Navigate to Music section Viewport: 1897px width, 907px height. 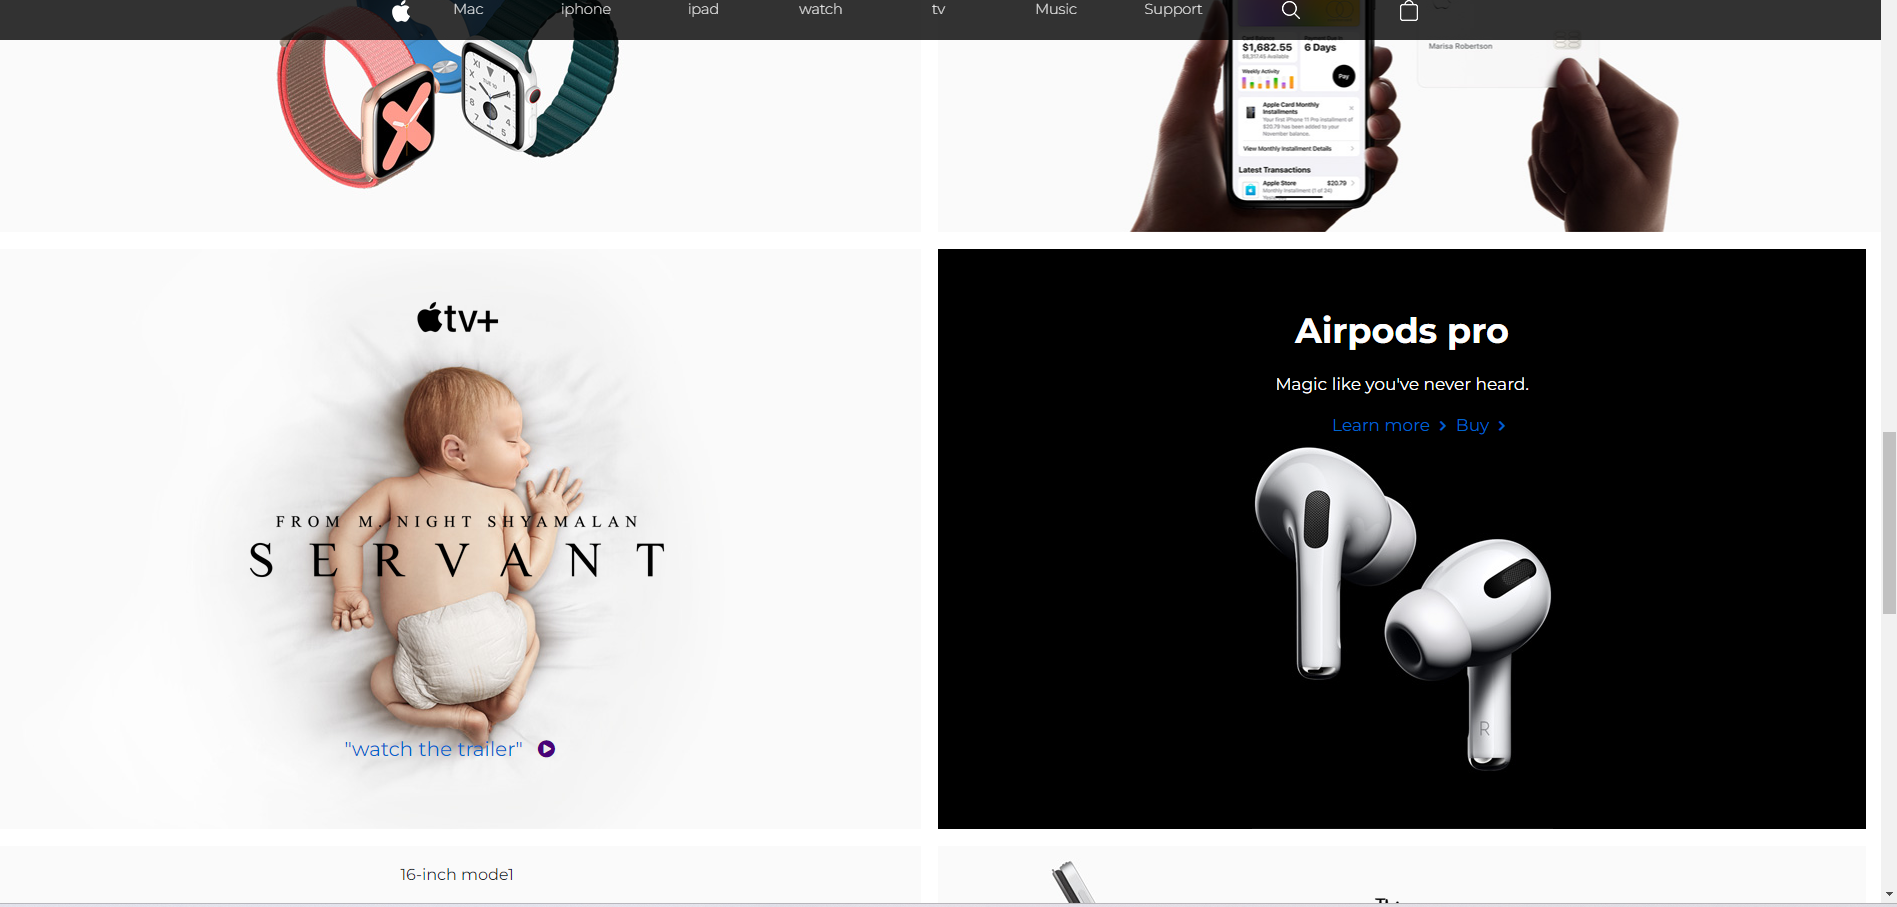click(1055, 9)
